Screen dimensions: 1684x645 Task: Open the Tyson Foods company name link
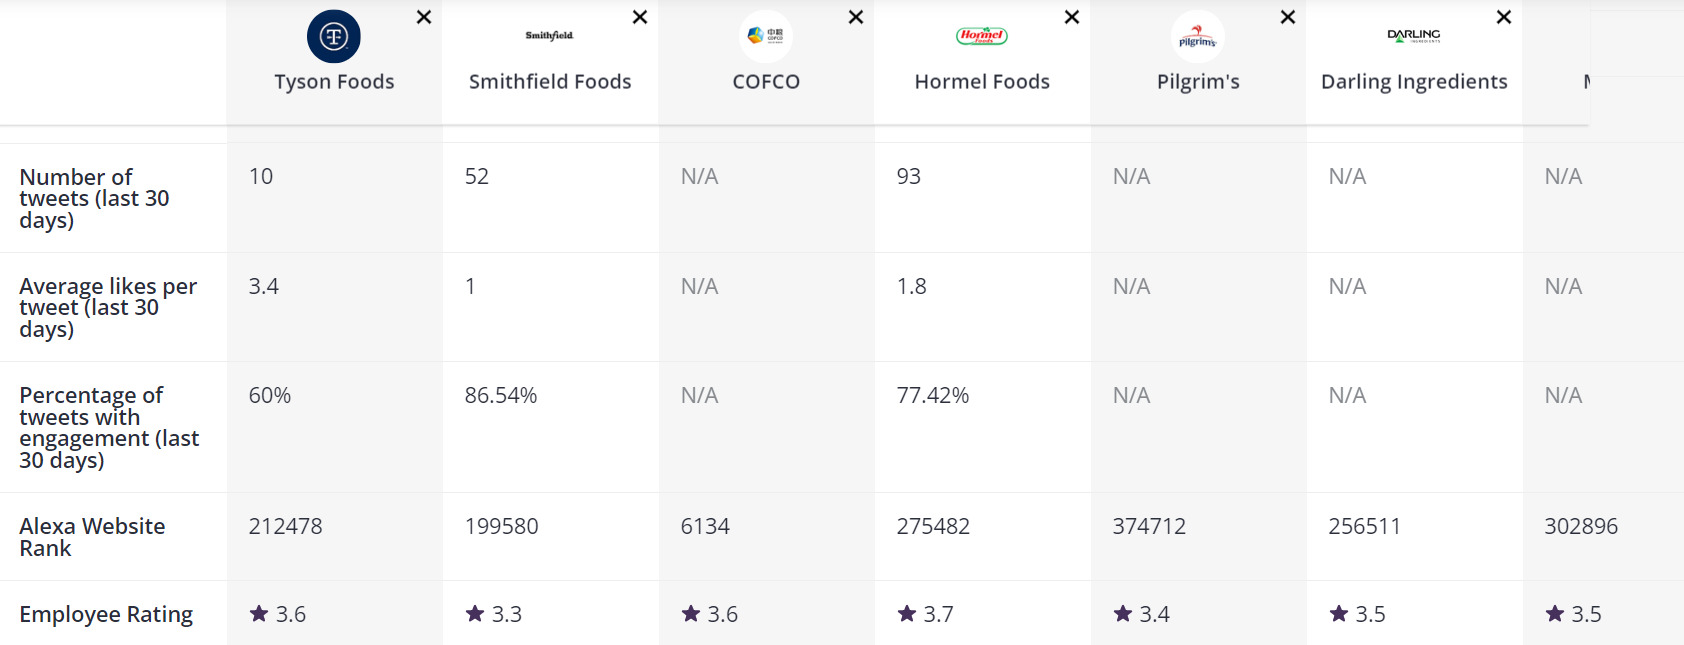[x=334, y=82]
